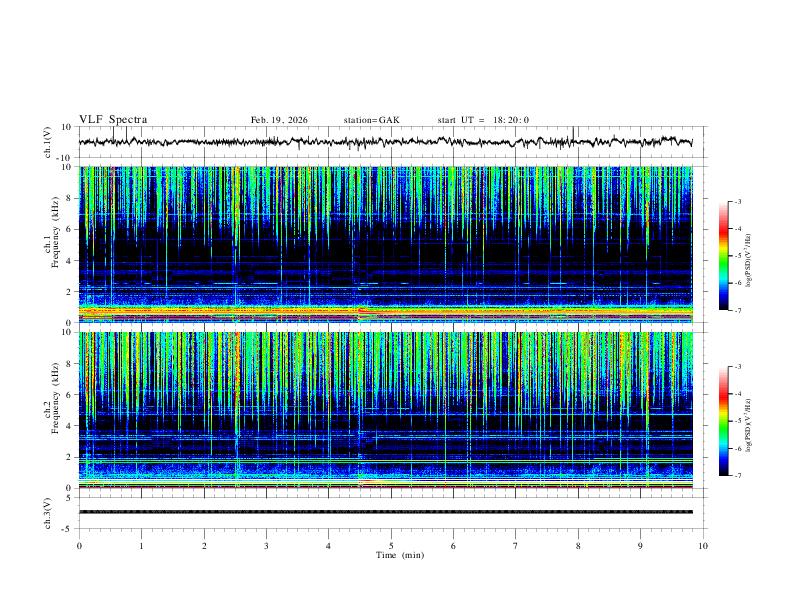Click the '-7' label on ch.2 colorbar

738,475
